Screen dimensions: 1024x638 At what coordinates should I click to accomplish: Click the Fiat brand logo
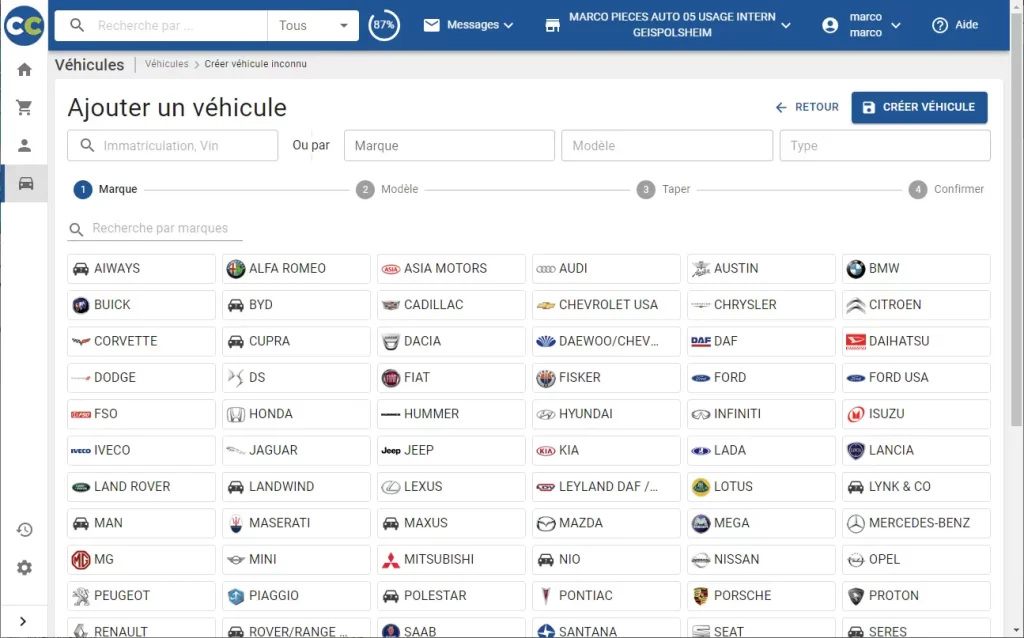tap(391, 377)
